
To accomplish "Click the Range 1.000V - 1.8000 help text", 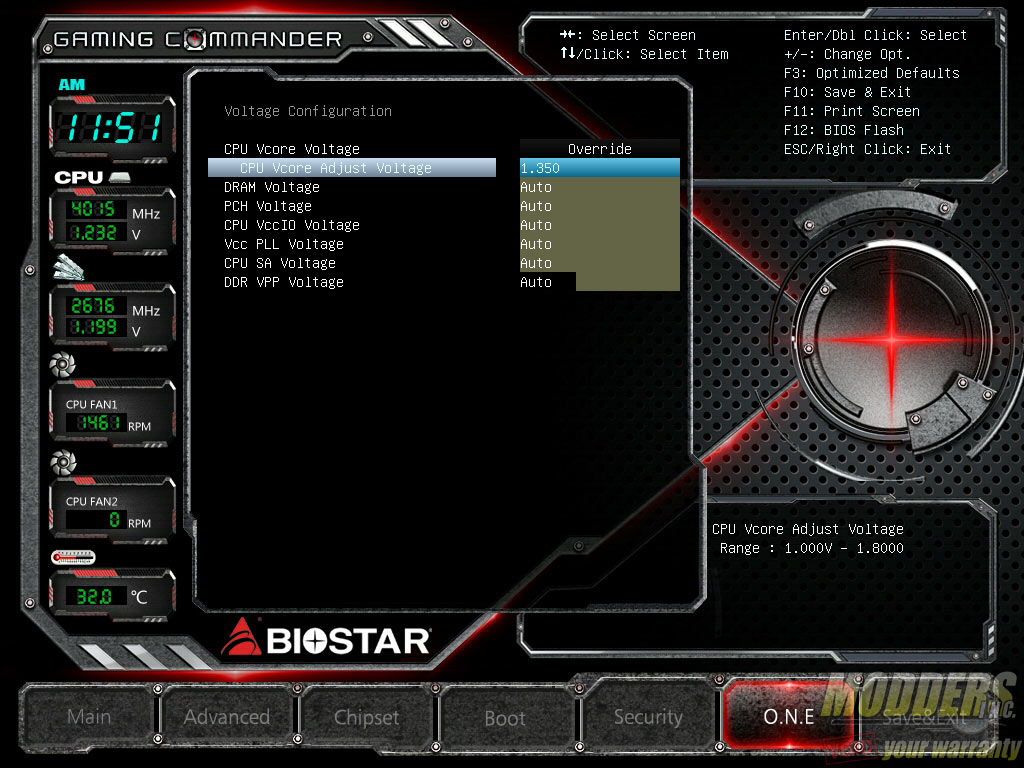I will (x=812, y=548).
